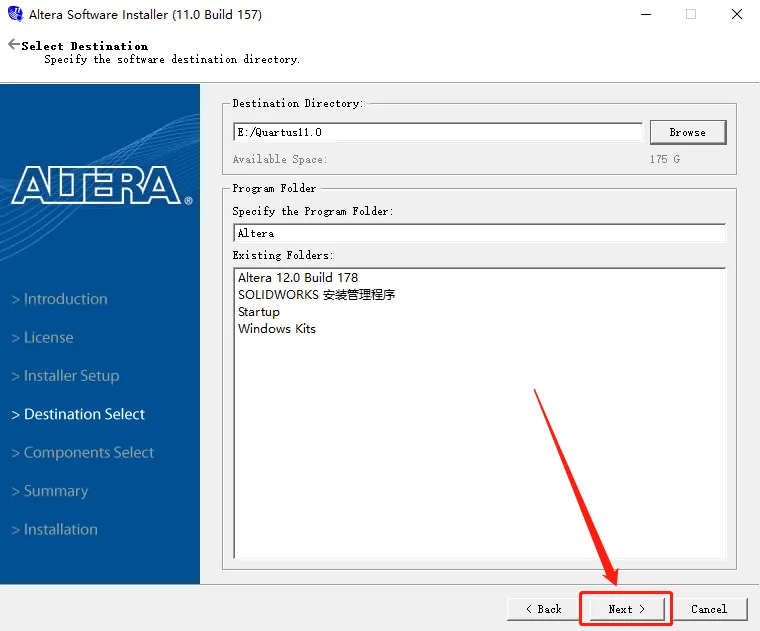Click the Destination Directory path field
The height and width of the screenshot is (631, 760).
click(438, 132)
